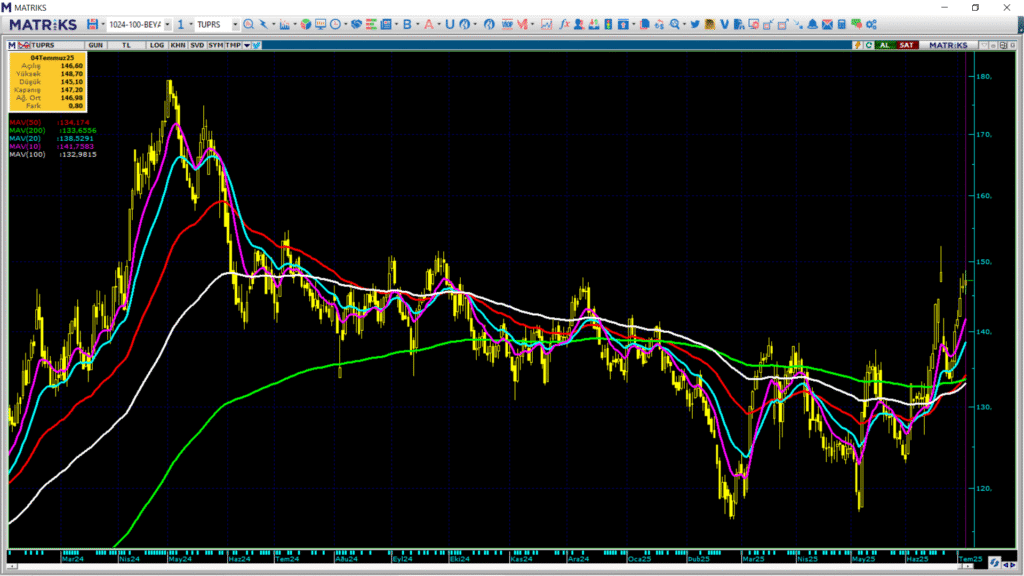This screenshot has height=576, width=1024.
Task: Click the magnifier search icon beside symbol box
Action: [248, 24]
